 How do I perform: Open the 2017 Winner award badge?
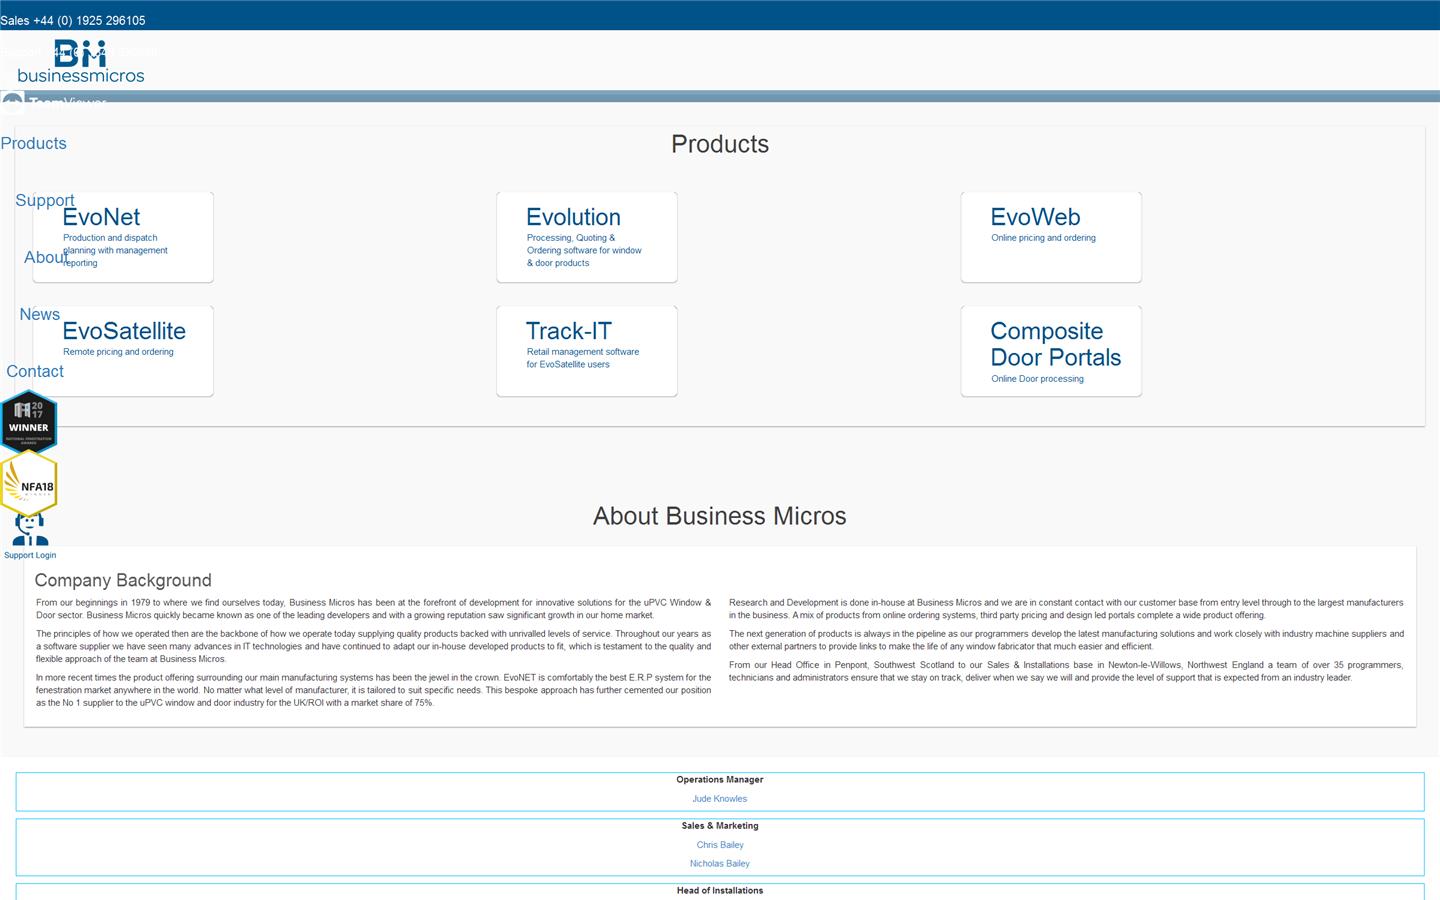point(29,420)
